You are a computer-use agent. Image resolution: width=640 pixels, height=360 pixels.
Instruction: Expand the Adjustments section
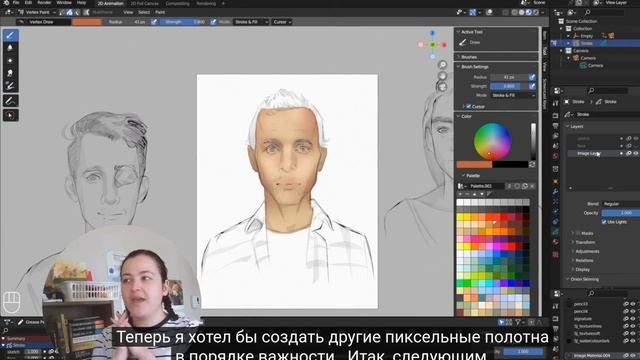pos(587,251)
